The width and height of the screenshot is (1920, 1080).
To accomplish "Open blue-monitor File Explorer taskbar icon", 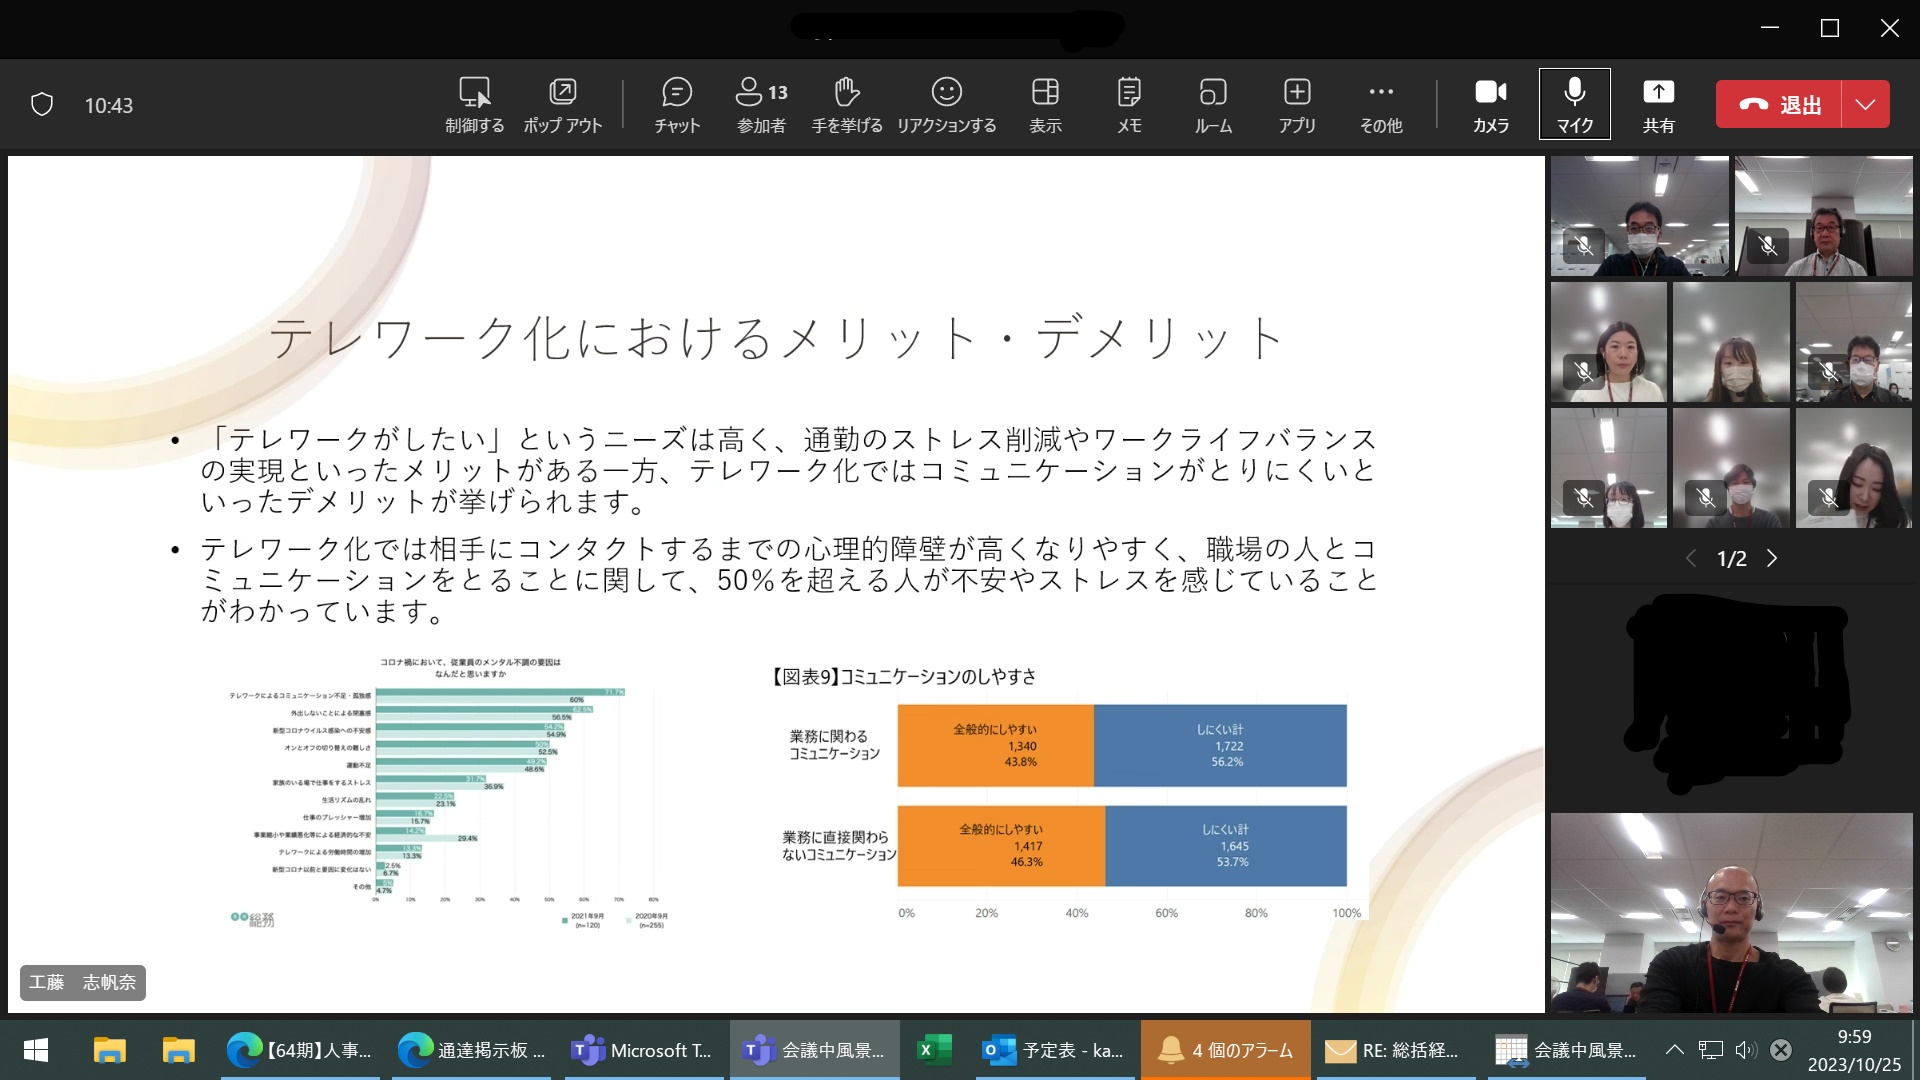I will point(109,1050).
